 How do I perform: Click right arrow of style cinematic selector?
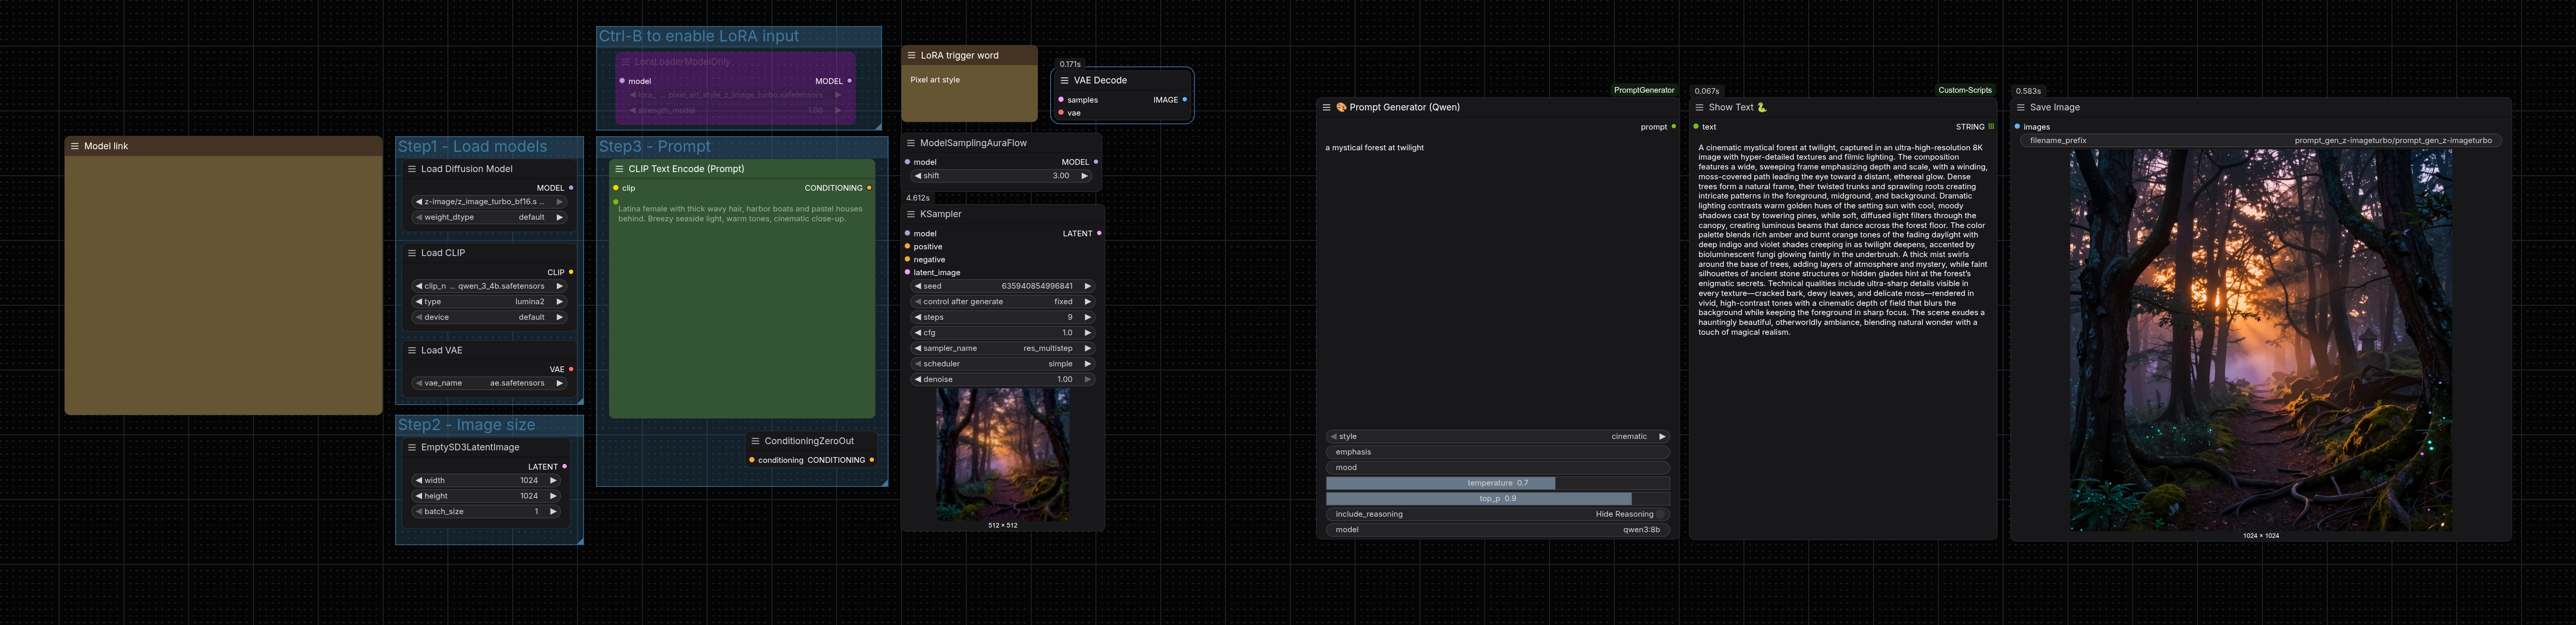point(1662,436)
